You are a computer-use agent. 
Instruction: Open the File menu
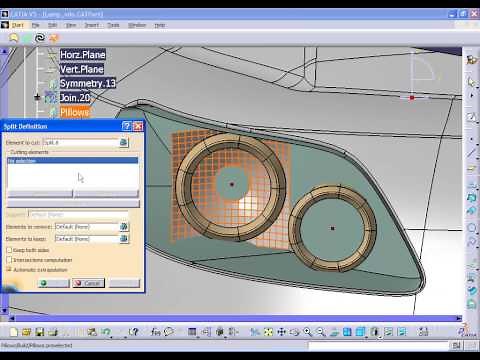(x=36, y=25)
